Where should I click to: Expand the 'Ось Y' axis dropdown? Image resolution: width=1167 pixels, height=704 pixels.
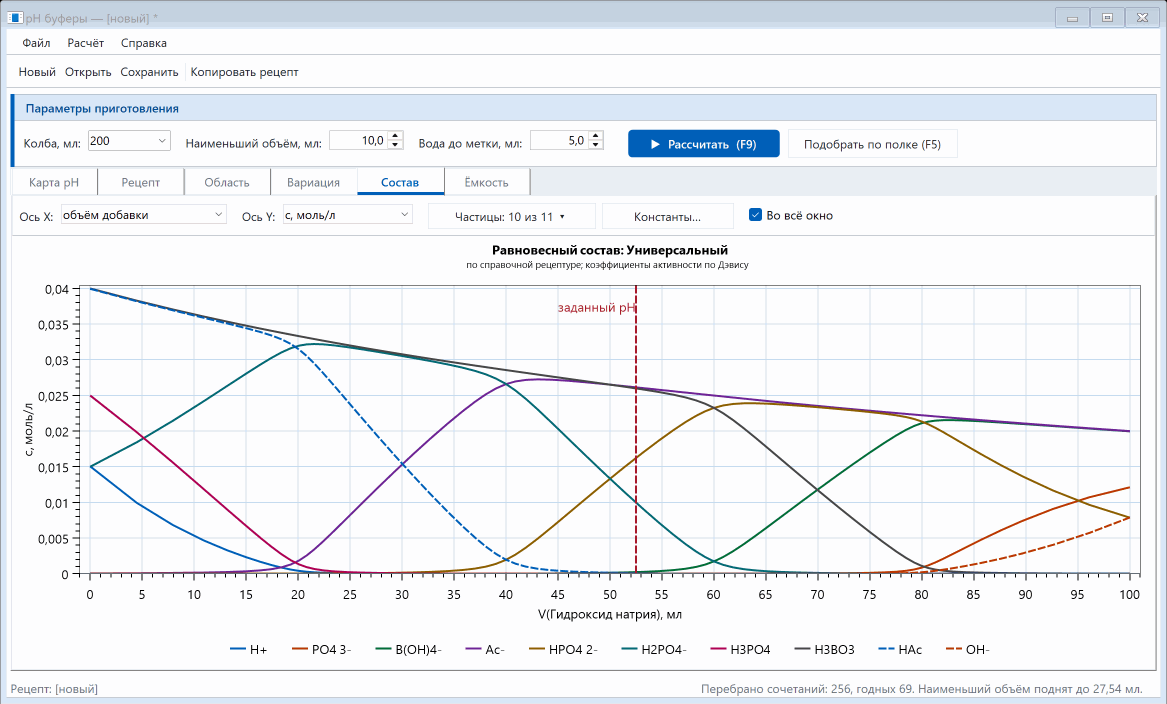348,215
